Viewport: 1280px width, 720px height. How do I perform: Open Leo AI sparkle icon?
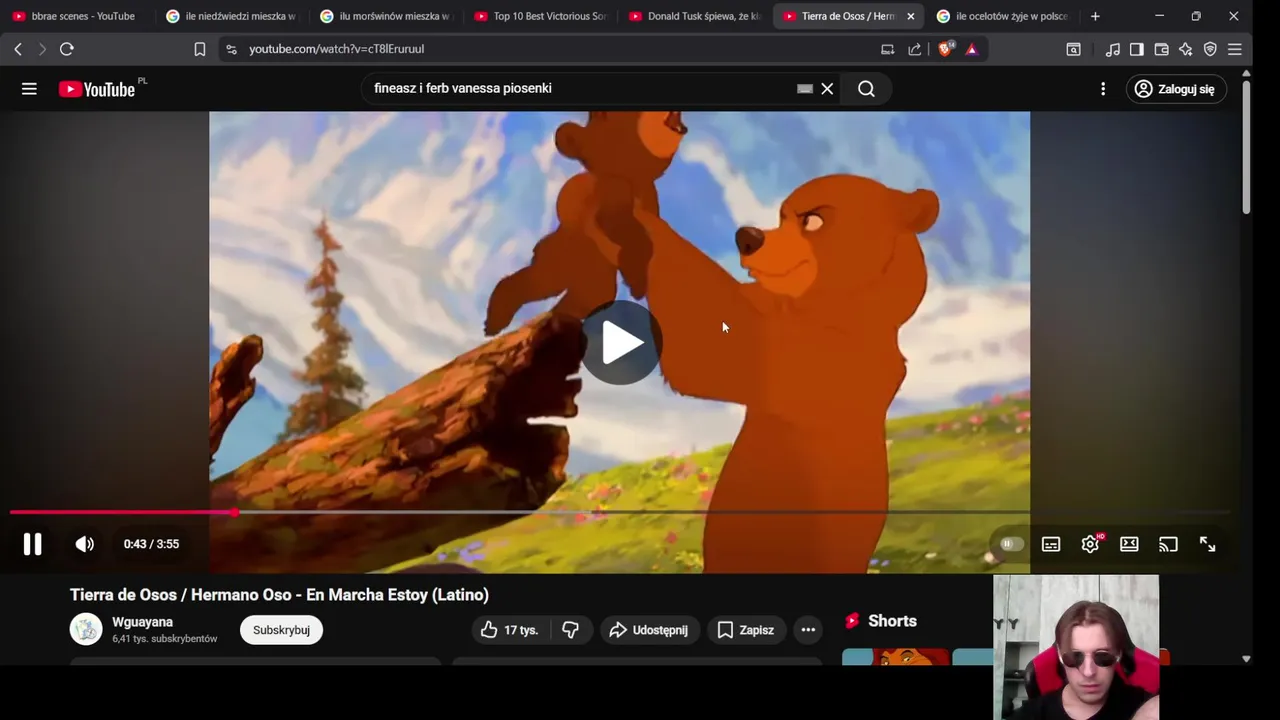[1186, 49]
